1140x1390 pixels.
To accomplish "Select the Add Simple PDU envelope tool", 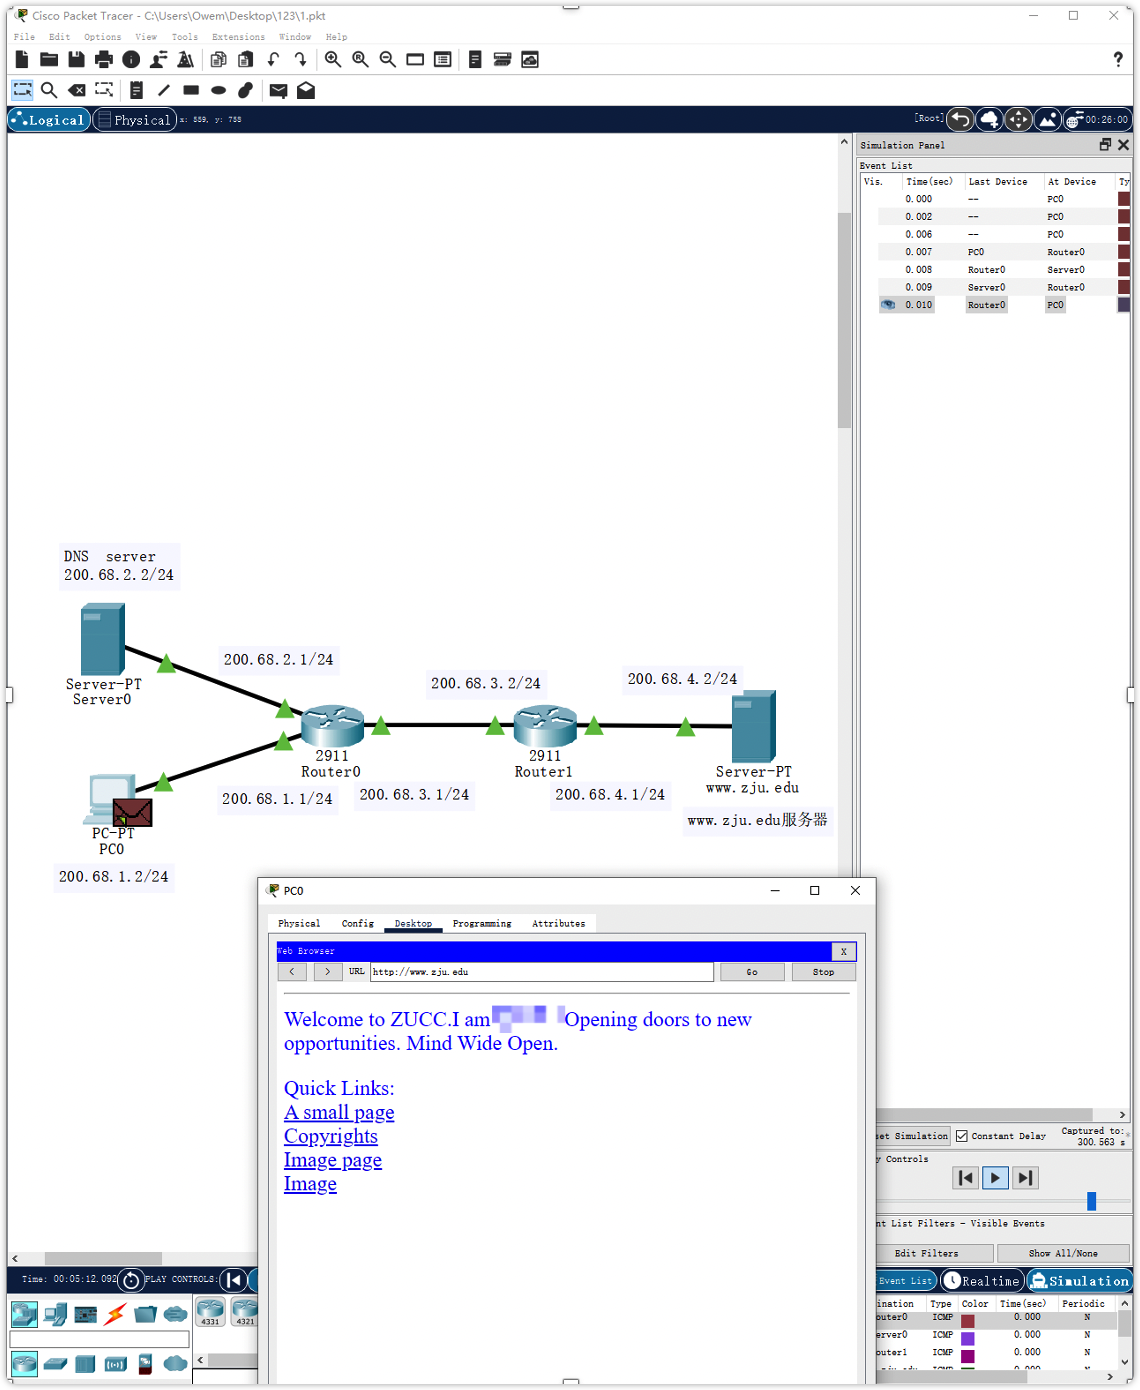I will click(278, 90).
